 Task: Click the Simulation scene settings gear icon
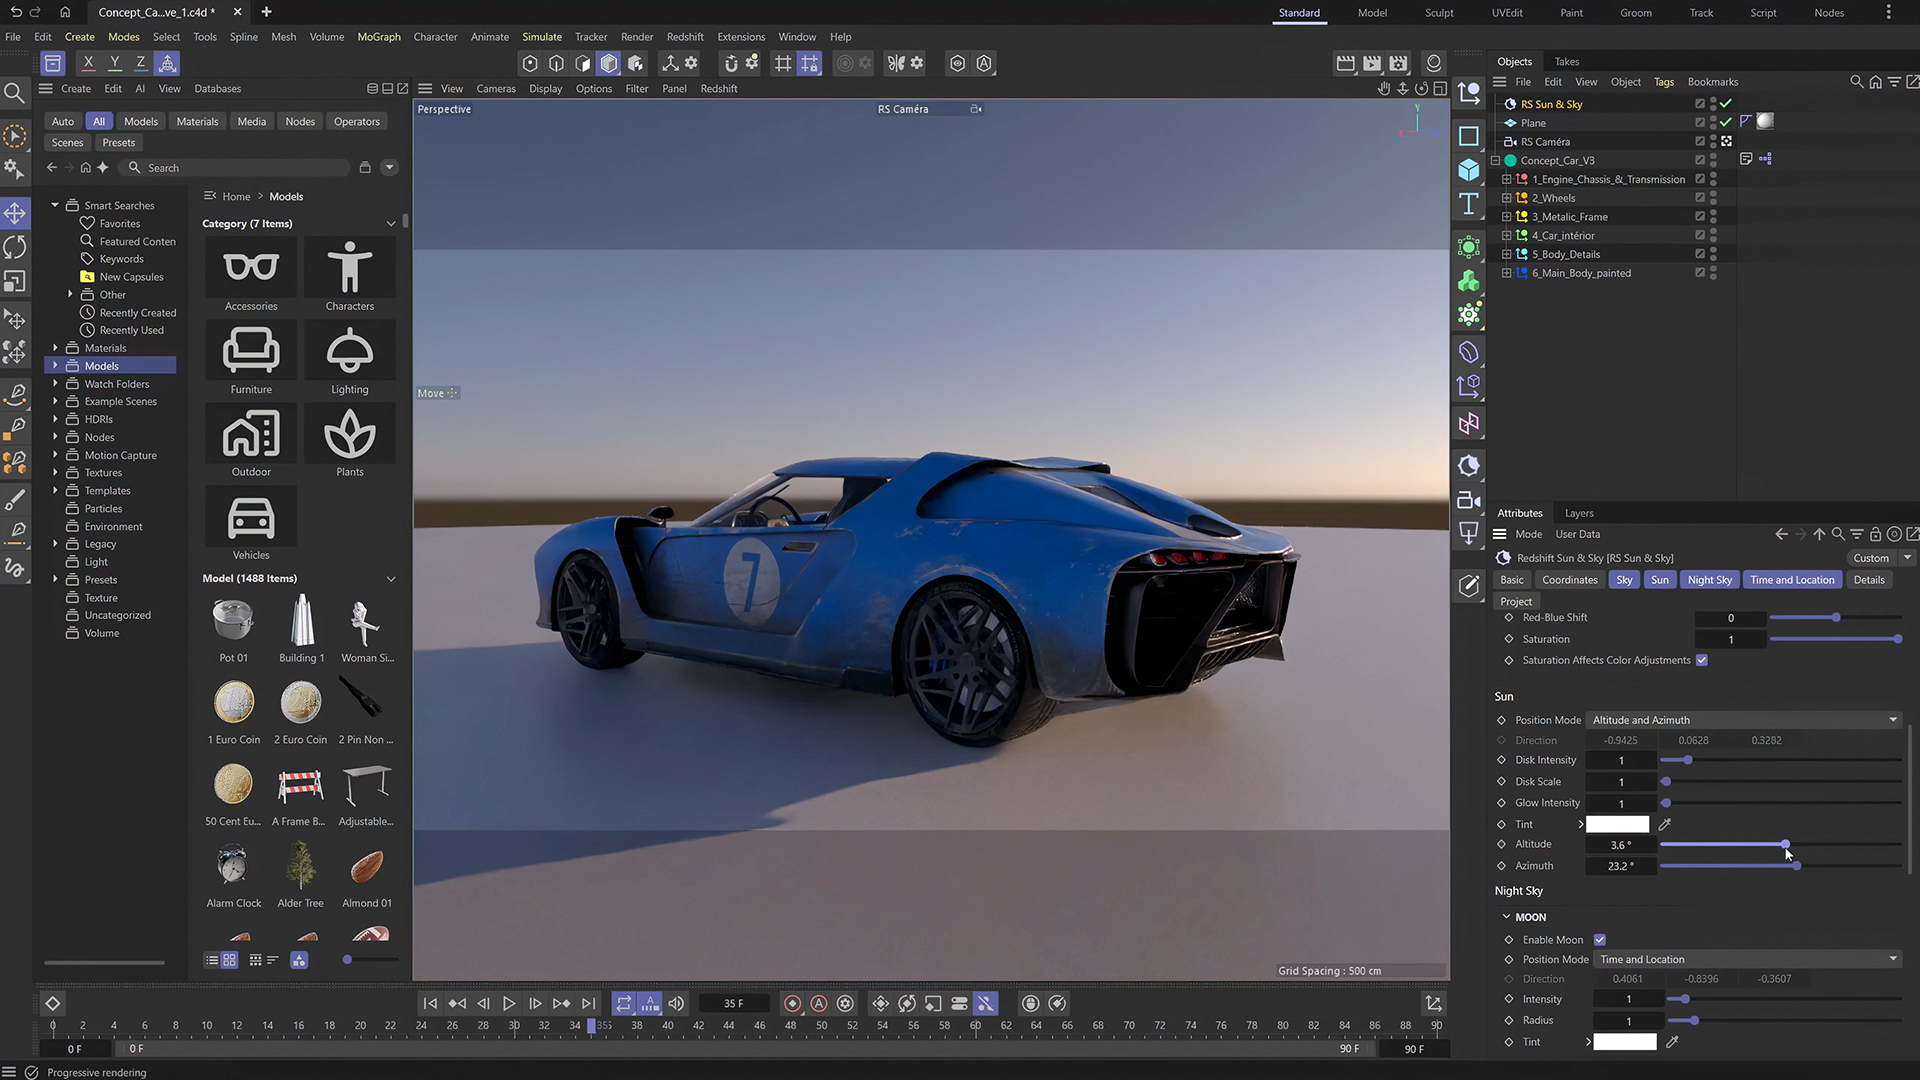click(x=865, y=63)
